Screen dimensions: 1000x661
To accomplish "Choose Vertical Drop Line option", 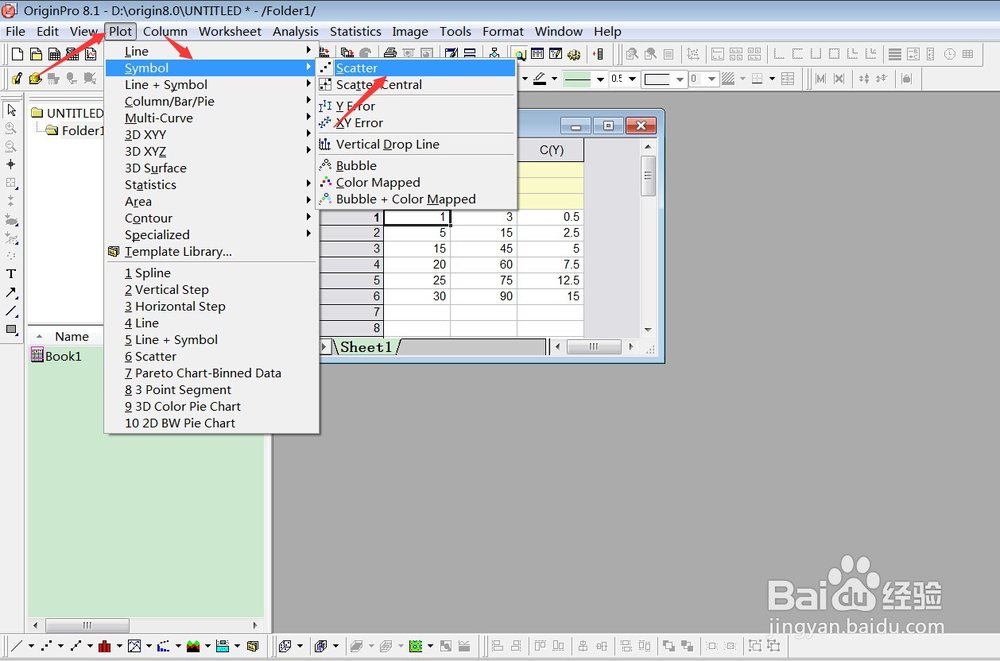I will pyautogui.click(x=416, y=144).
